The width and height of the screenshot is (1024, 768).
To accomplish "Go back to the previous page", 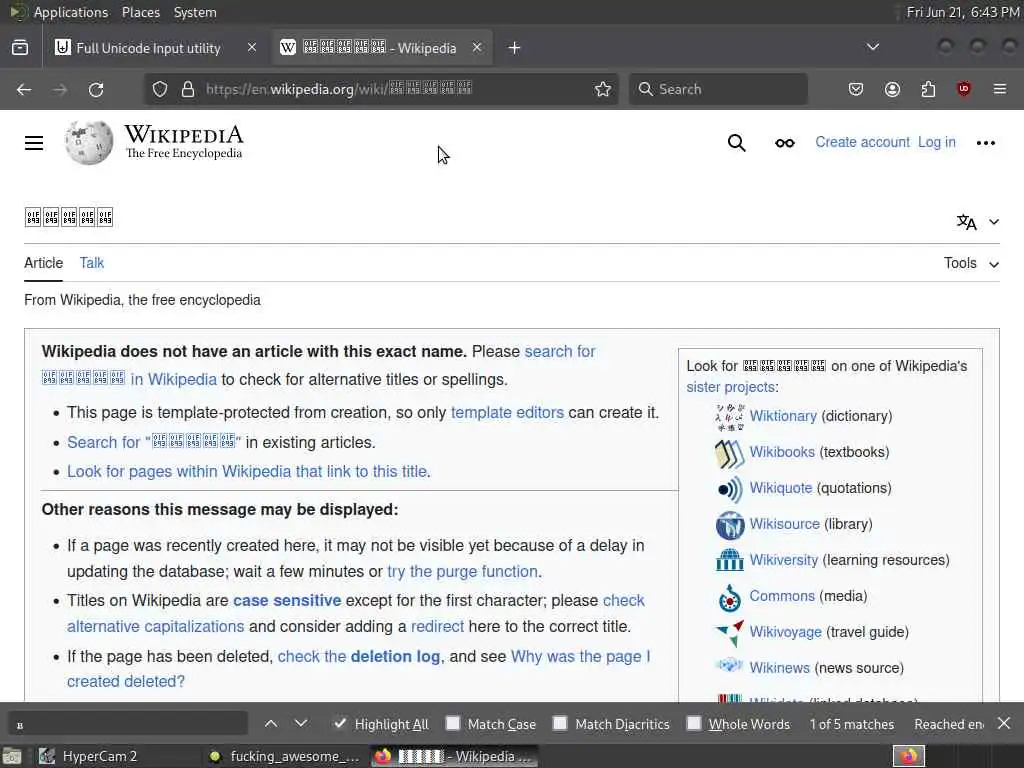I will click(24, 89).
